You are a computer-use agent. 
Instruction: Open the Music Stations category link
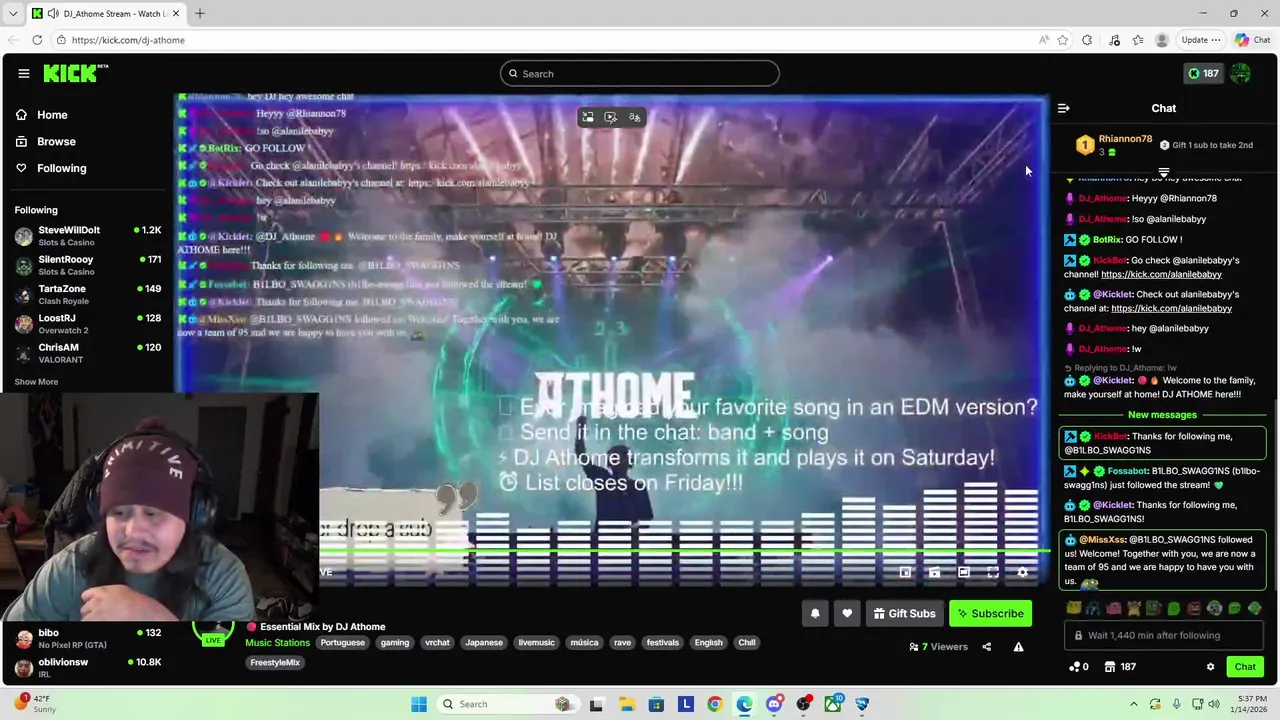[277, 643]
